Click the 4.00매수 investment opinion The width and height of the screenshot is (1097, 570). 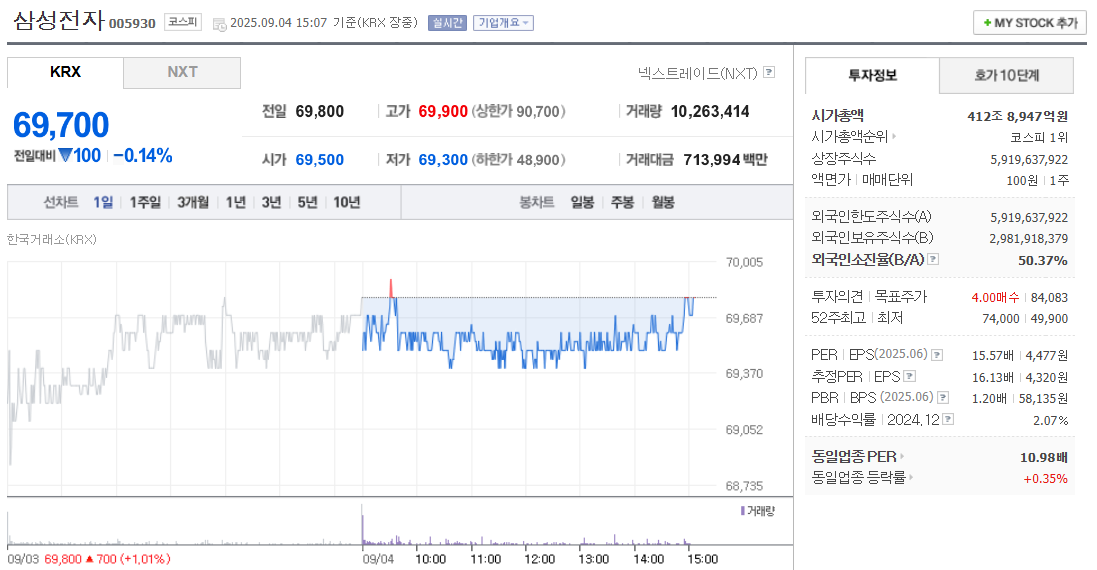[x=995, y=298]
